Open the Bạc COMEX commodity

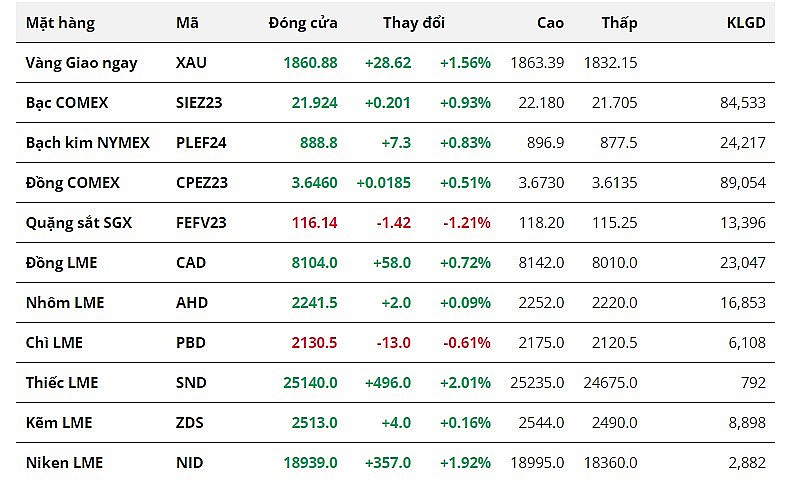point(67,102)
